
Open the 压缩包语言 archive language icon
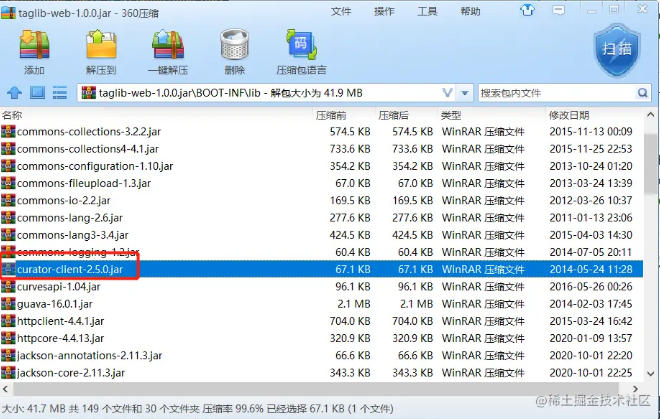301,45
